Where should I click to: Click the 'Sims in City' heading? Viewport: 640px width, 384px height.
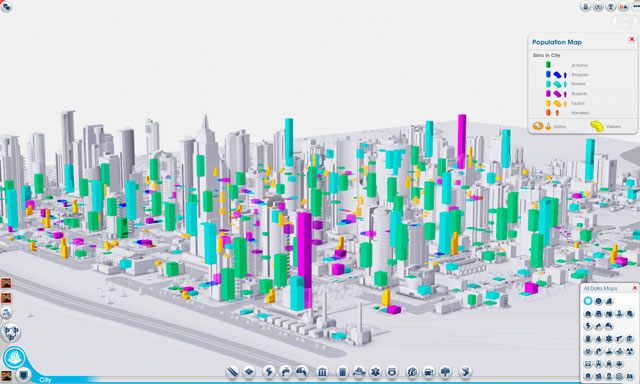pos(546,55)
